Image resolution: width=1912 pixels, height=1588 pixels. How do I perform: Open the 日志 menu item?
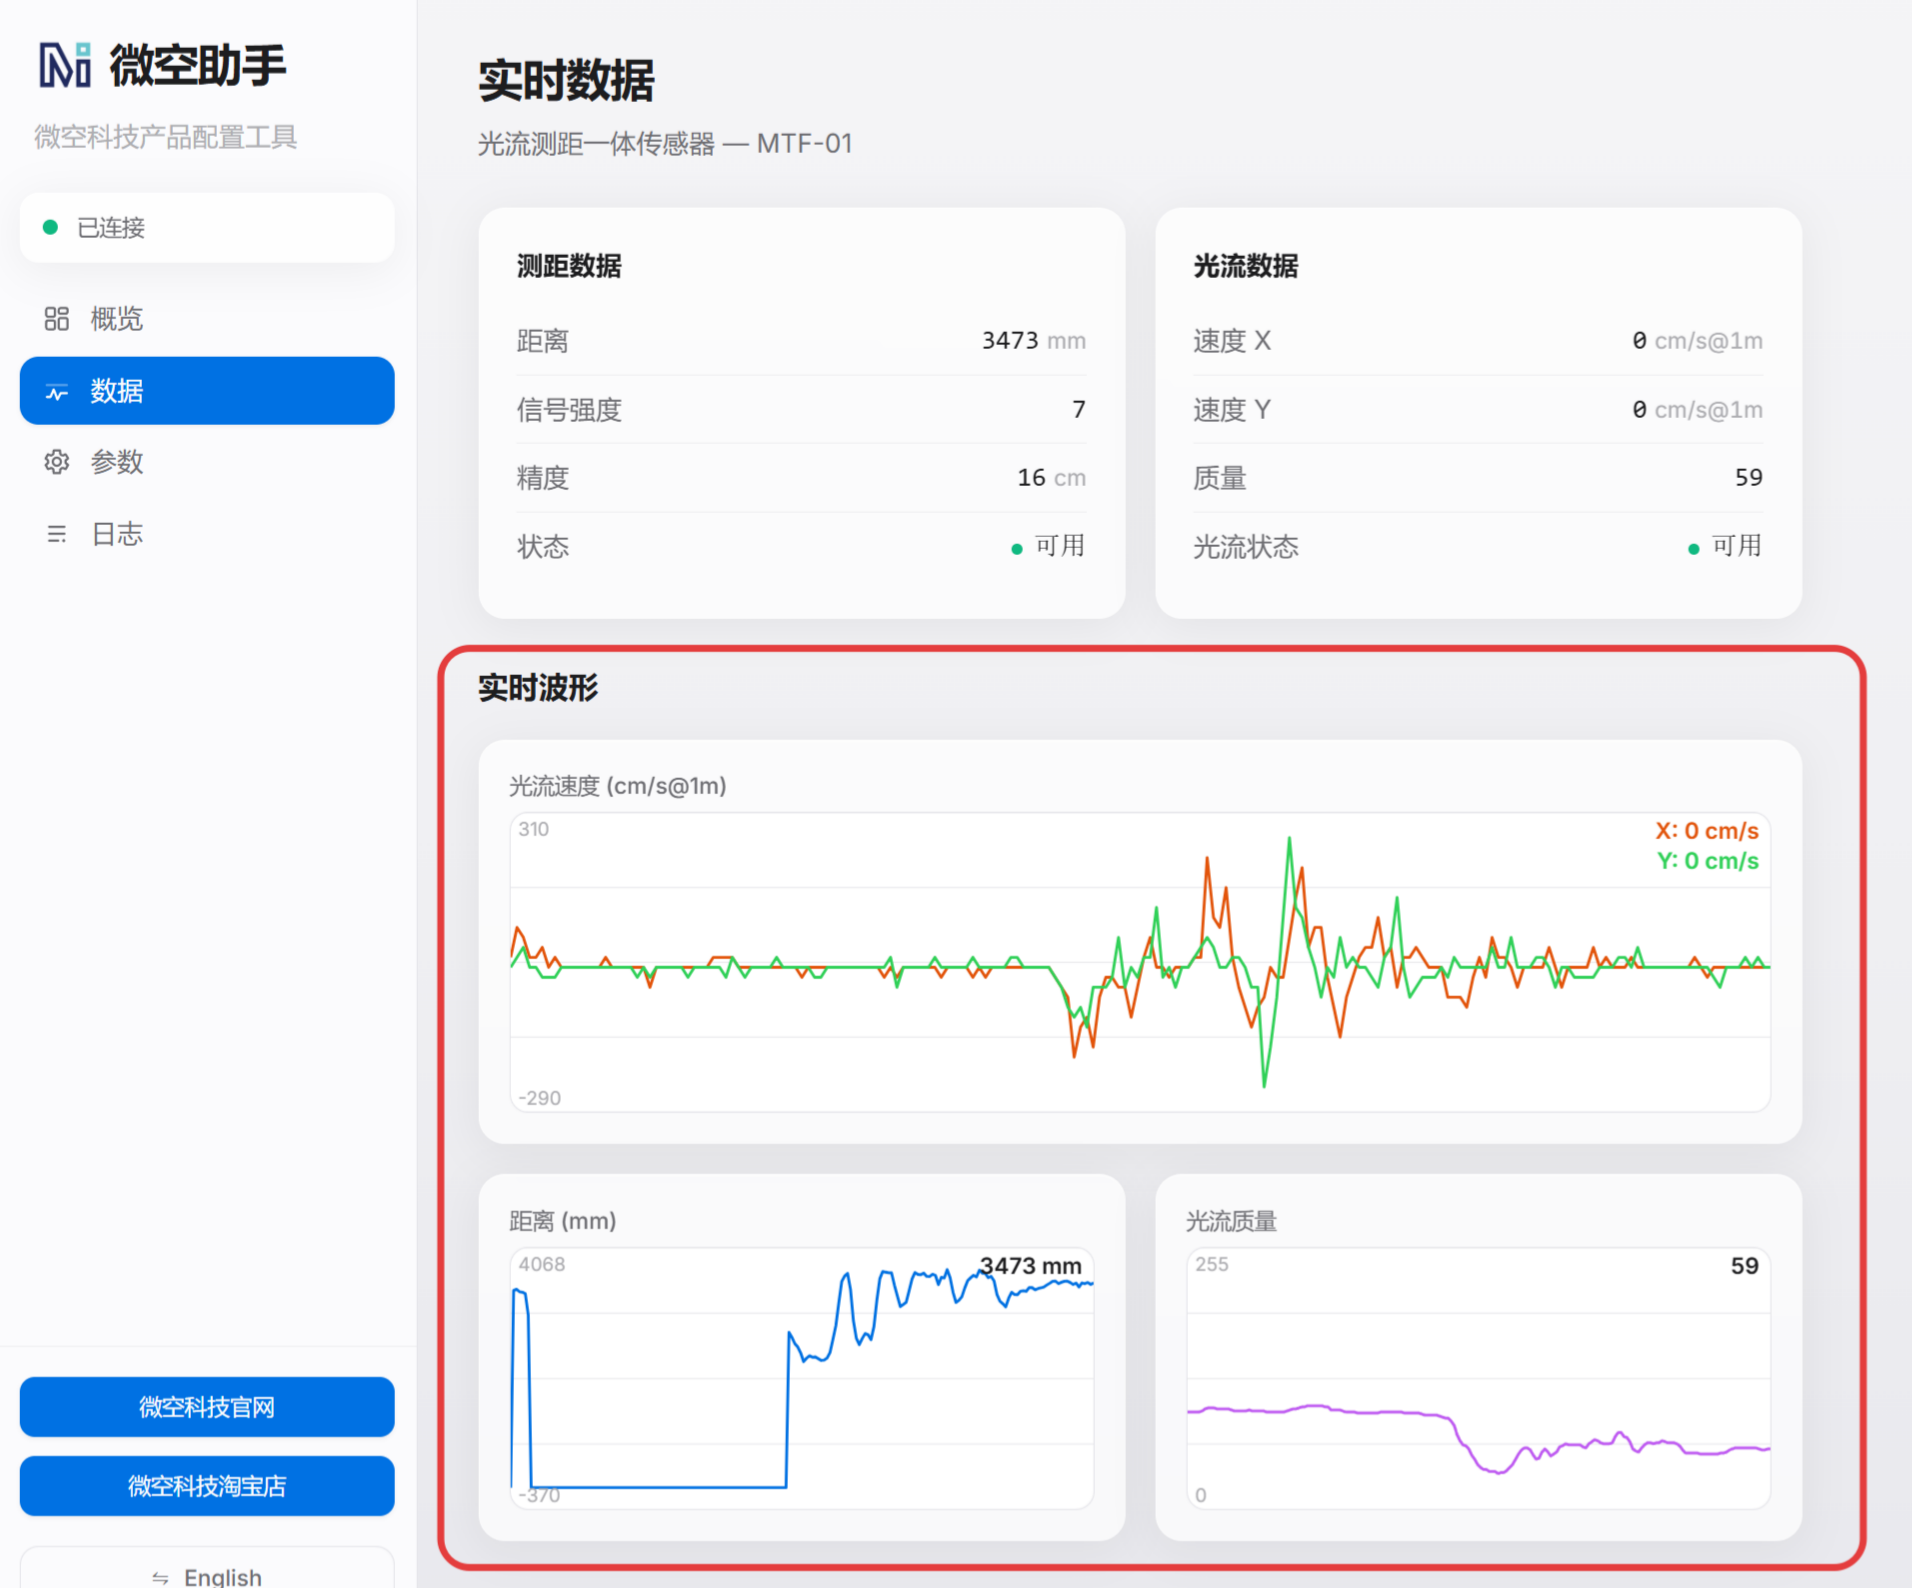pos(207,534)
